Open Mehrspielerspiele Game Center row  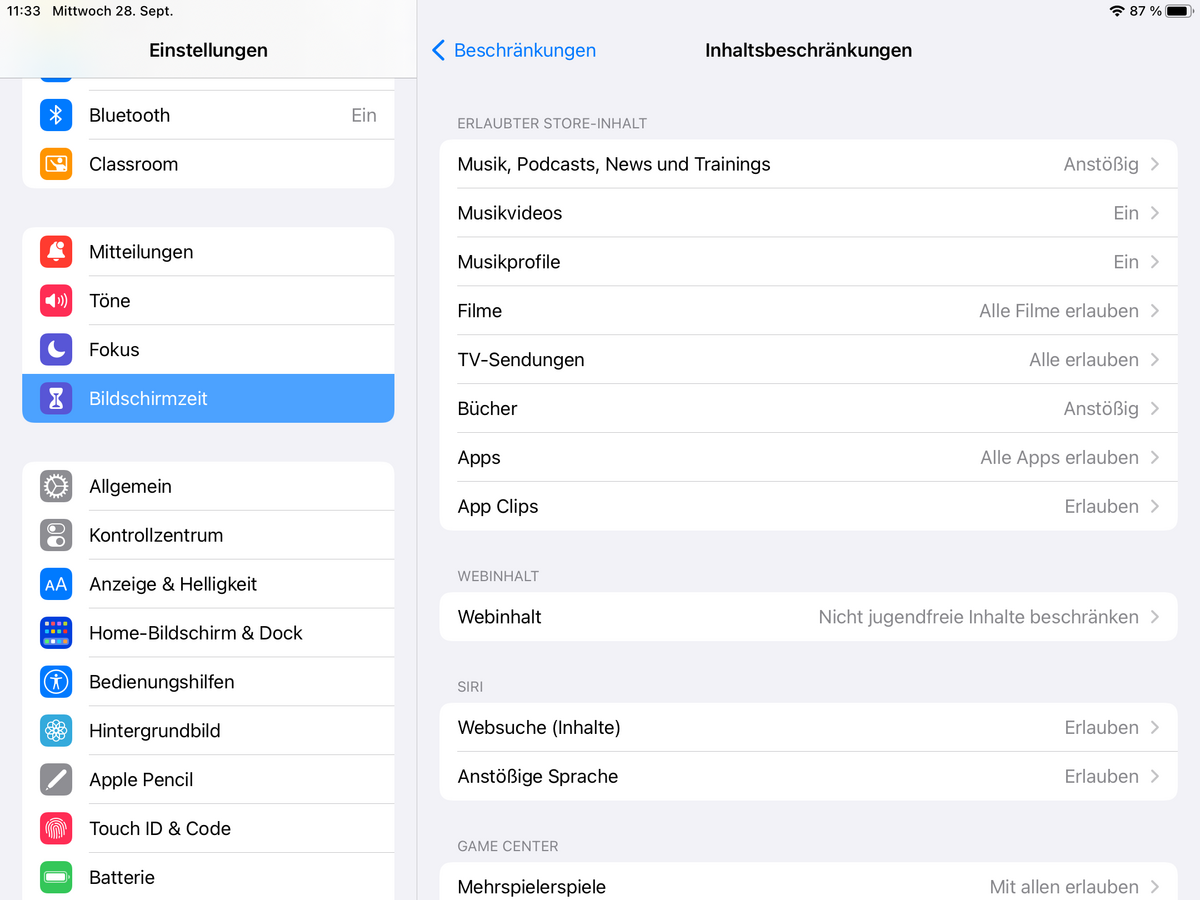tap(808, 886)
